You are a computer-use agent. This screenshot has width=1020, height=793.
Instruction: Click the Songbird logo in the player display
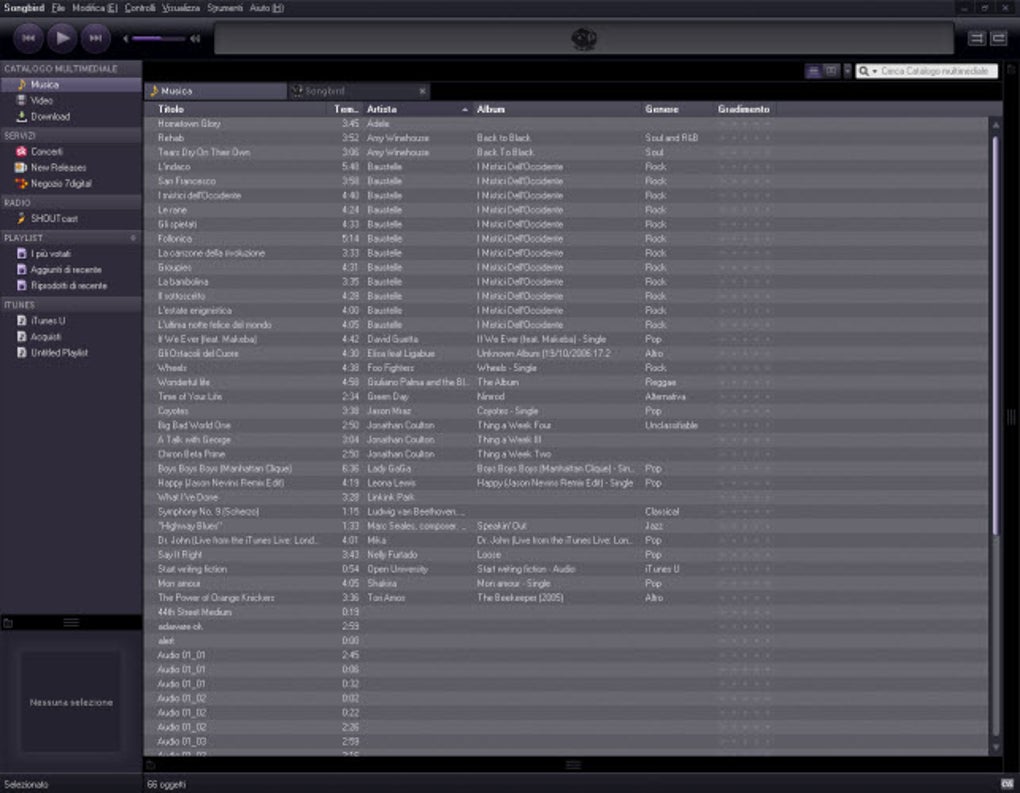(584, 39)
